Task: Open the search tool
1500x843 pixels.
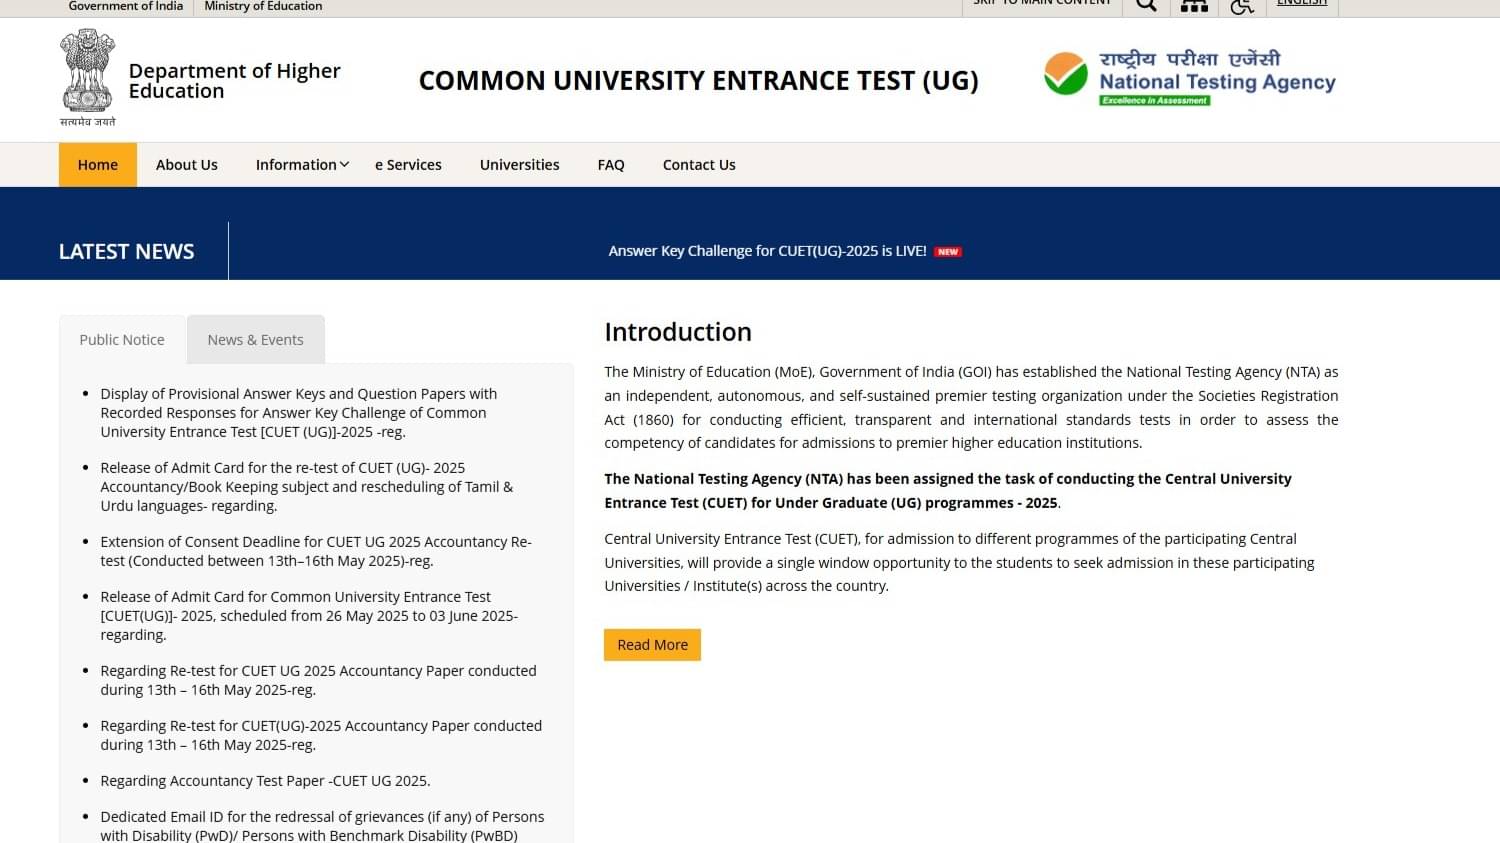Action: click(1145, 5)
